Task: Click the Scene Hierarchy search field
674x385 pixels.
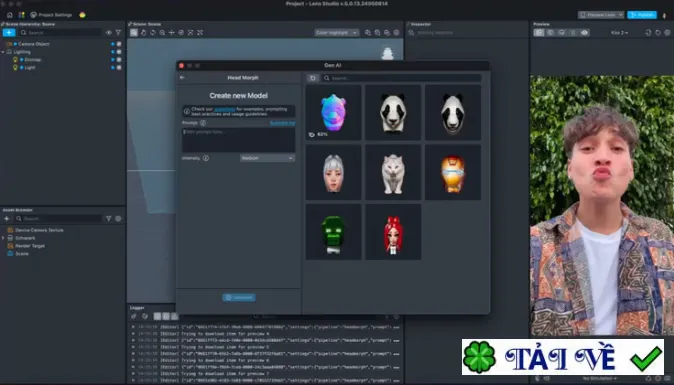Action: (x=60, y=33)
